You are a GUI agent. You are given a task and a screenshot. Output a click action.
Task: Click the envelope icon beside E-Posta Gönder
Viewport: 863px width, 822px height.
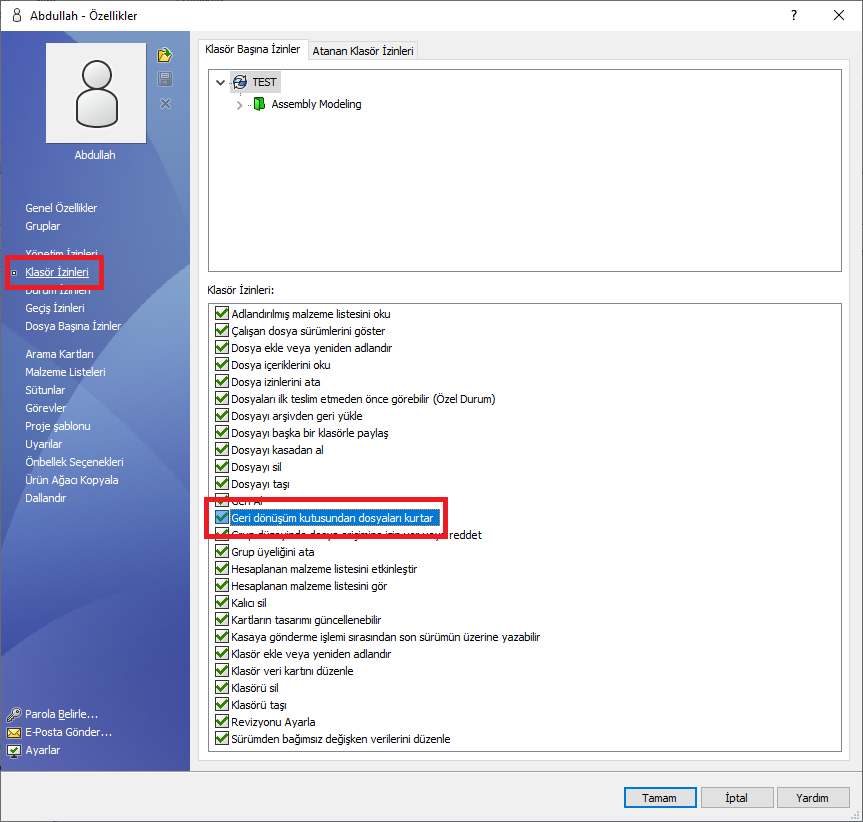click(x=14, y=732)
